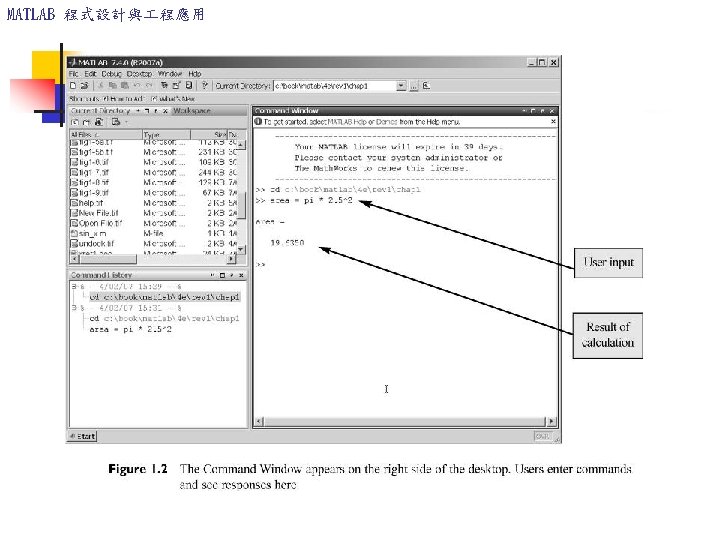
Task: Open the dropdown arrow beside the report view icon
Action: point(126,122)
